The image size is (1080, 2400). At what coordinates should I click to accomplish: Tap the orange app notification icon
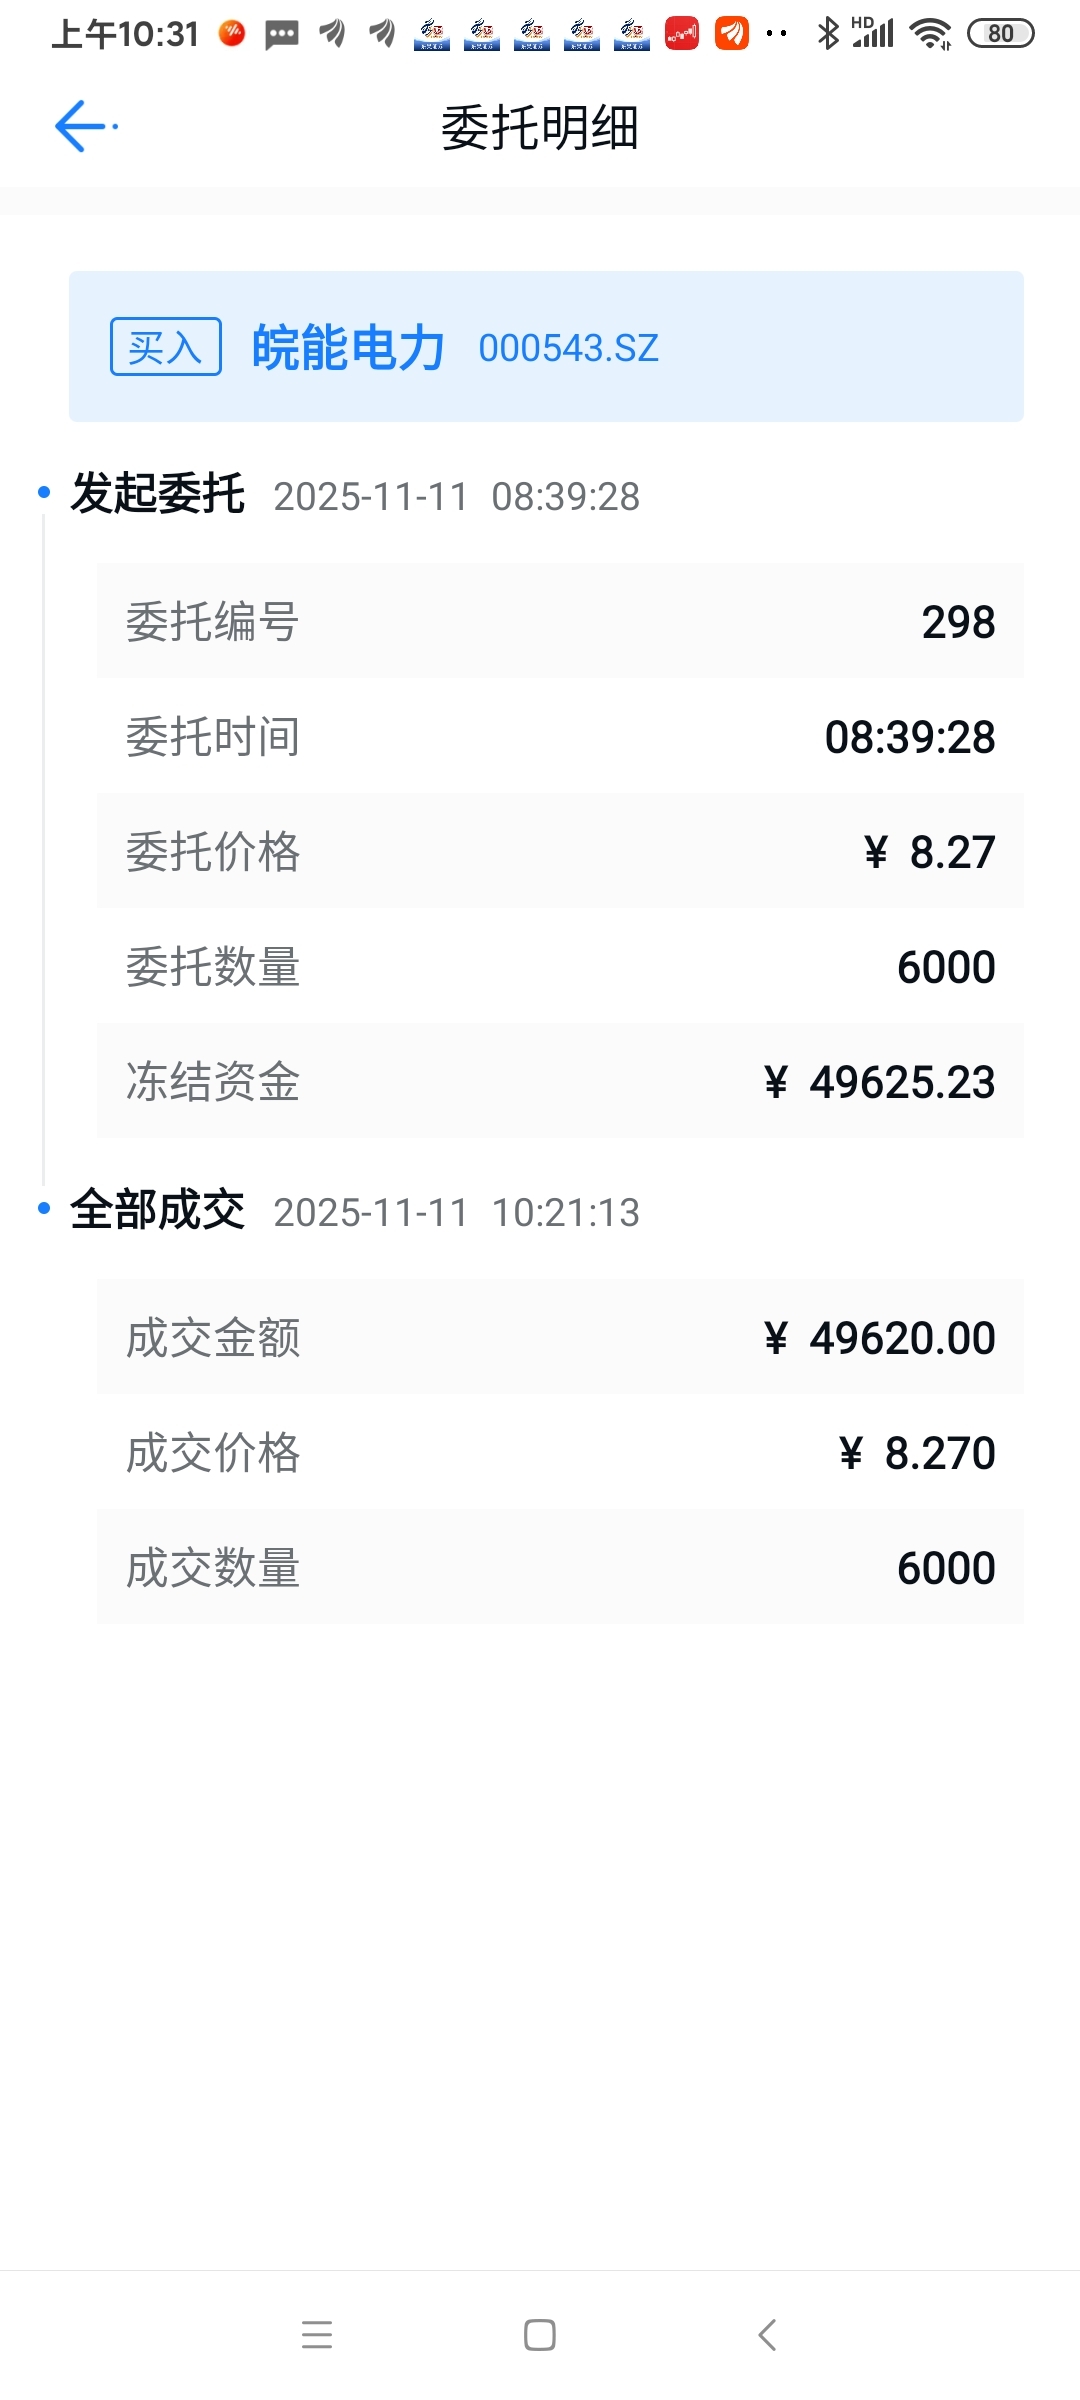click(732, 34)
